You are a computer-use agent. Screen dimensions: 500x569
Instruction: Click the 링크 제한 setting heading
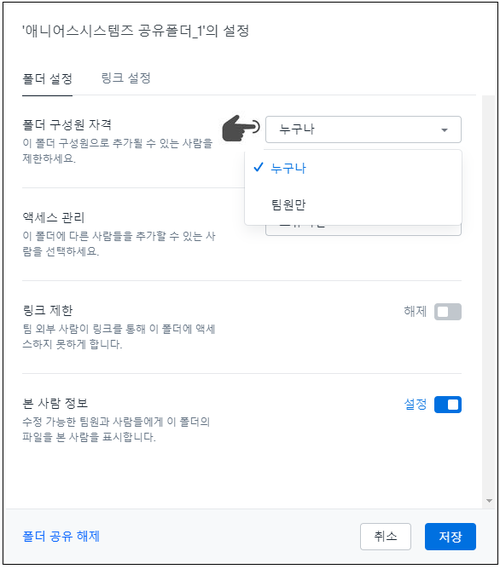click(x=48, y=311)
